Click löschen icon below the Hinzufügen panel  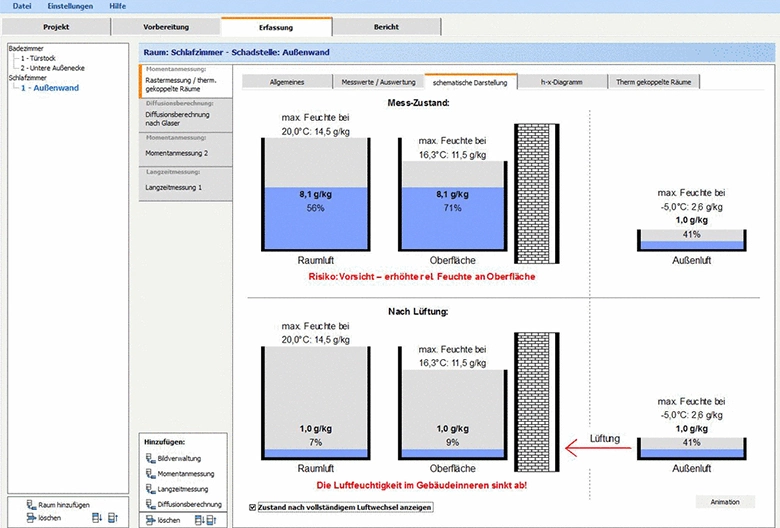coord(150,521)
